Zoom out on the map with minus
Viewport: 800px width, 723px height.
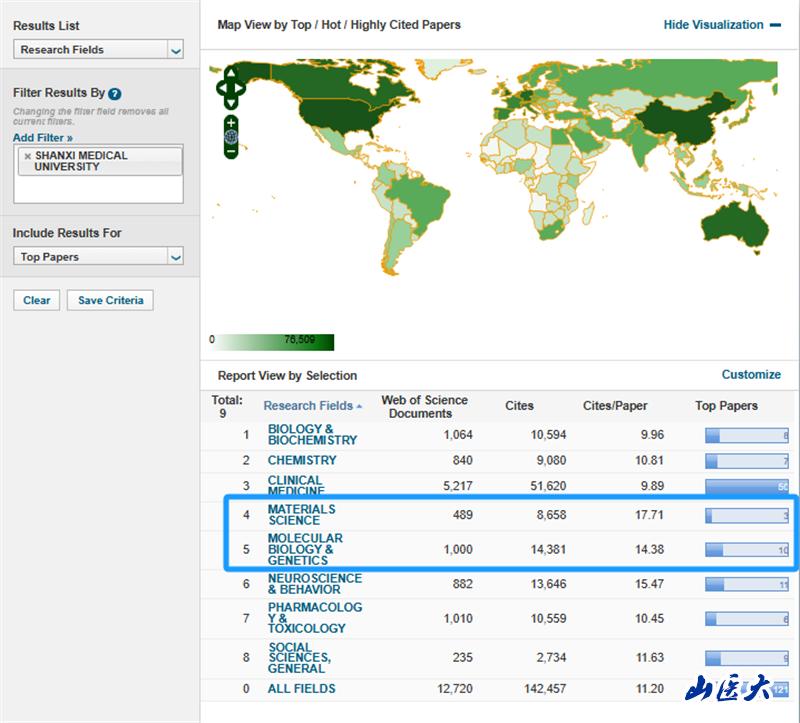pos(231,152)
